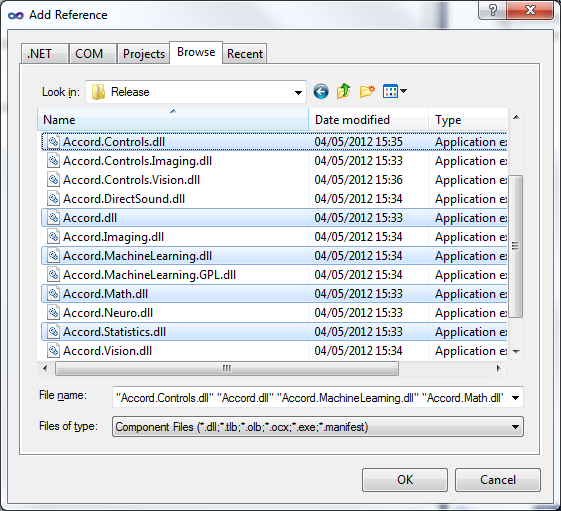
Task: Select the Accord.Controls.dll file name
Action: [x=114, y=142]
